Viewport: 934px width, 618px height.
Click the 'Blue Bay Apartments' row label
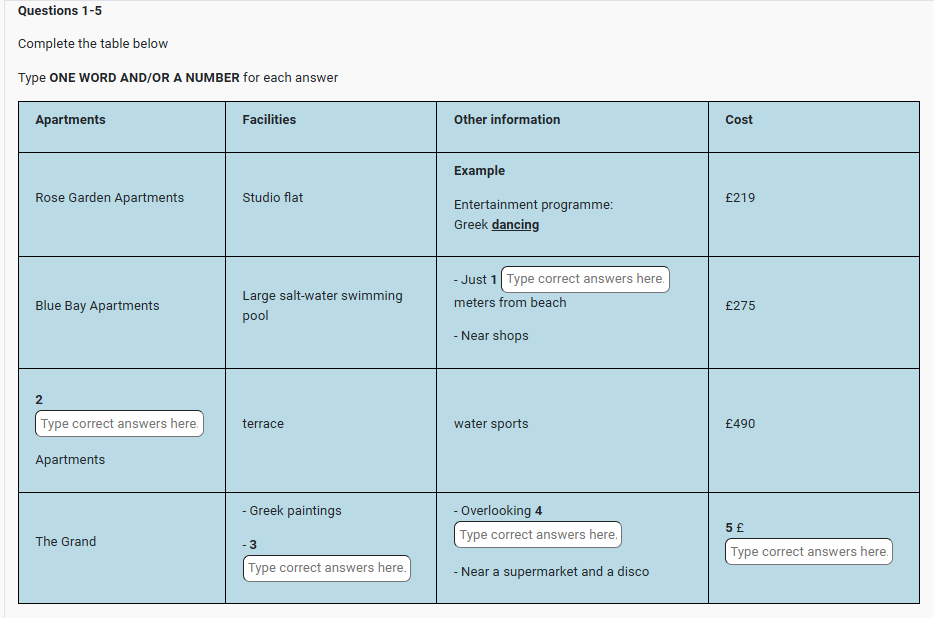pyautogui.click(x=97, y=306)
